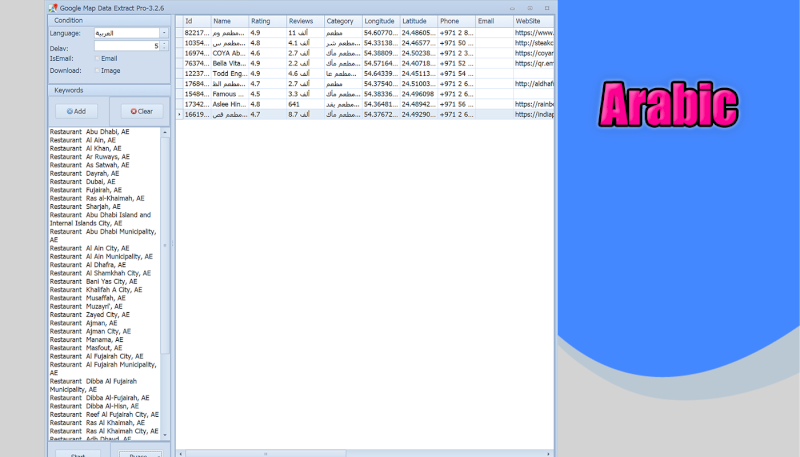The width and height of the screenshot is (800, 457).
Task: Select the Bella Vita result row
Action: (229, 63)
